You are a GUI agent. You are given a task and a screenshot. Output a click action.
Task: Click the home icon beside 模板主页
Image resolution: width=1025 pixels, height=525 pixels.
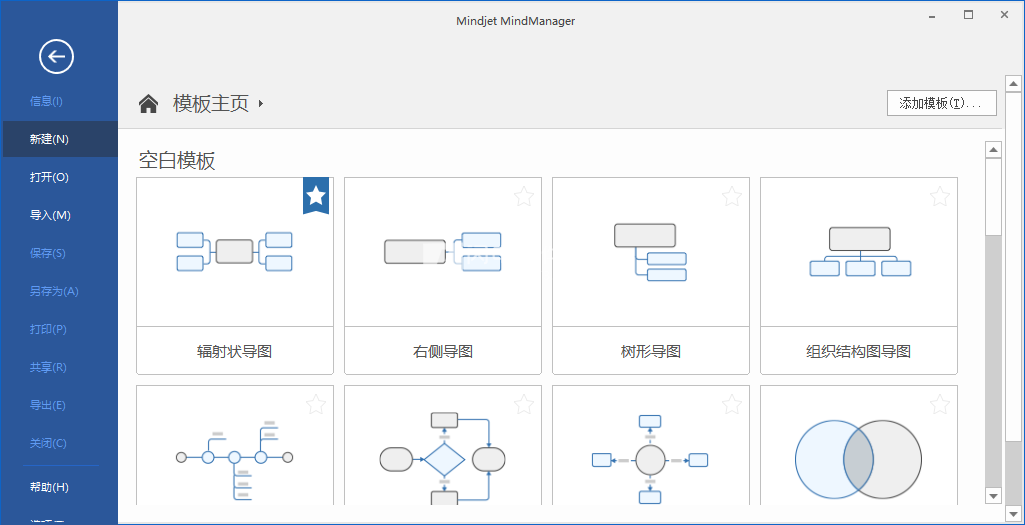click(x=149, y=104)
